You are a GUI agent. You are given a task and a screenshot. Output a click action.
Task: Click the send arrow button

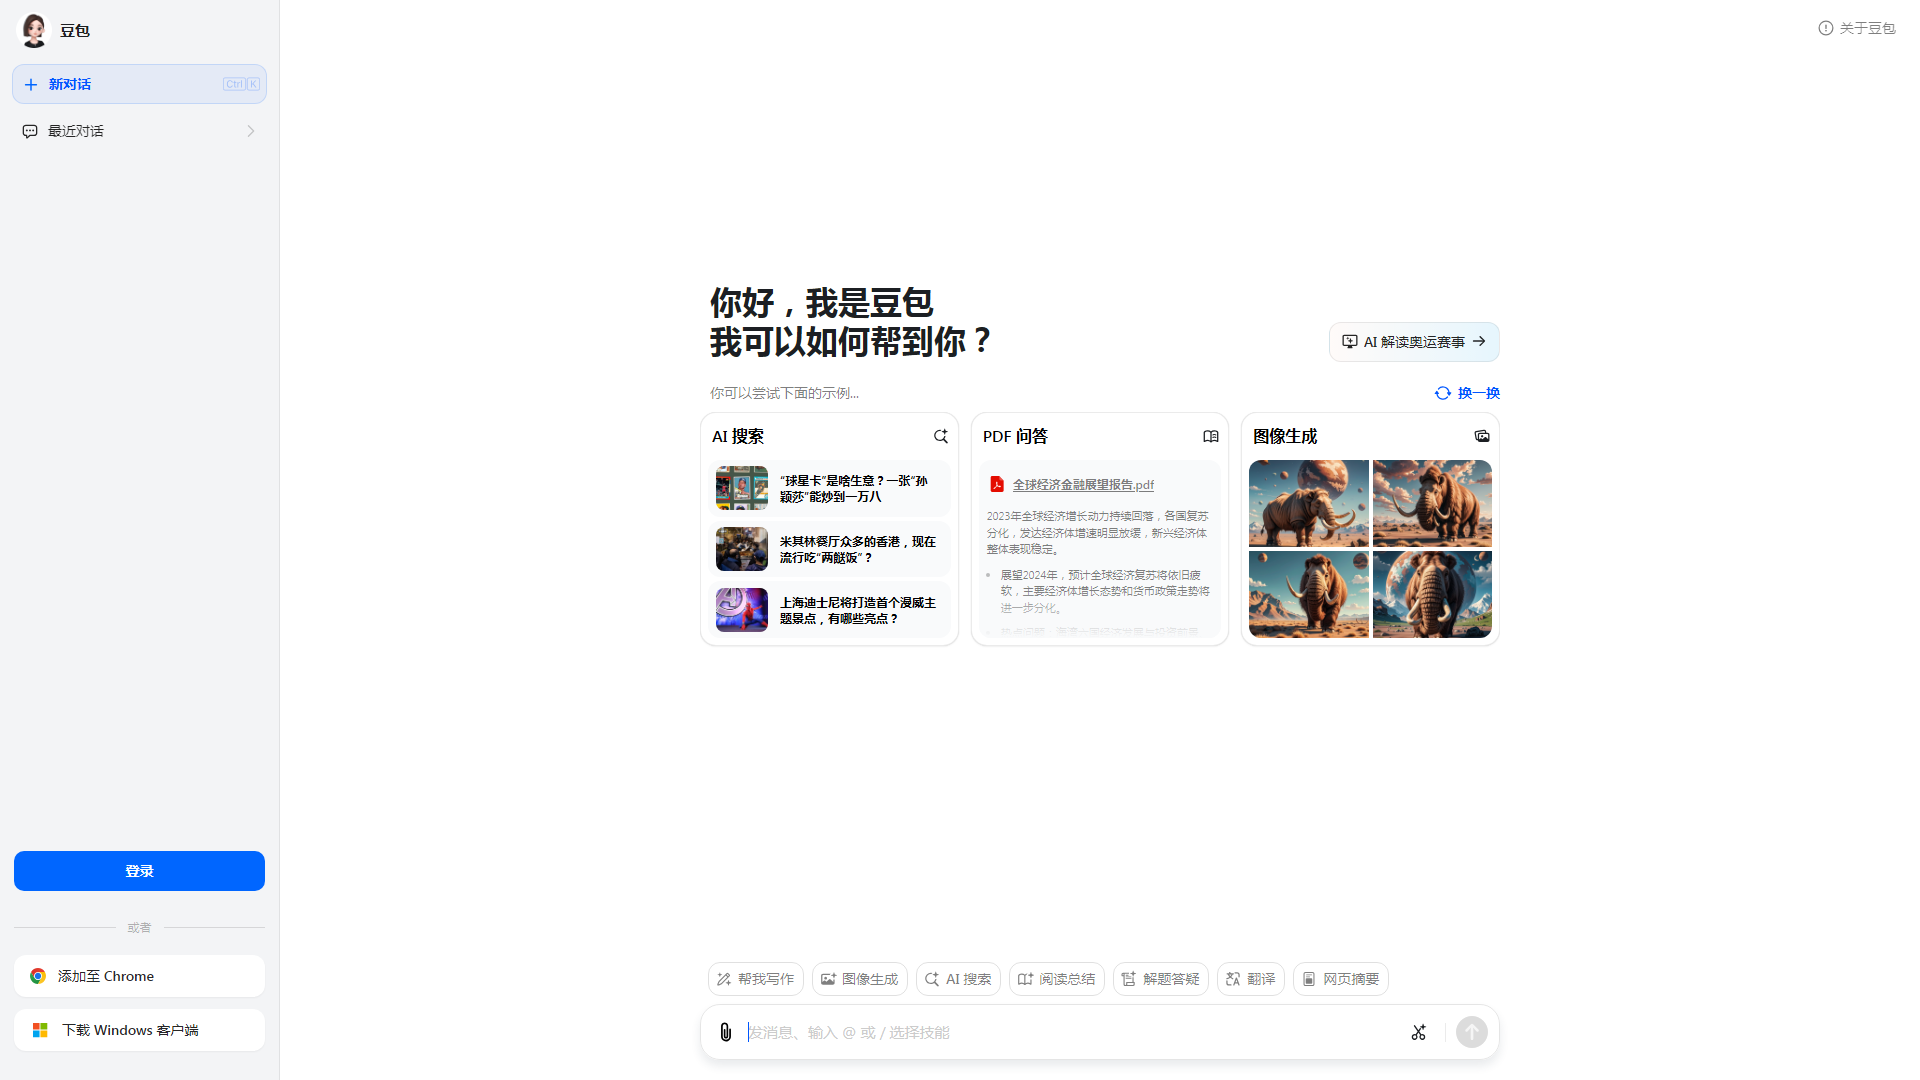1472,1032
